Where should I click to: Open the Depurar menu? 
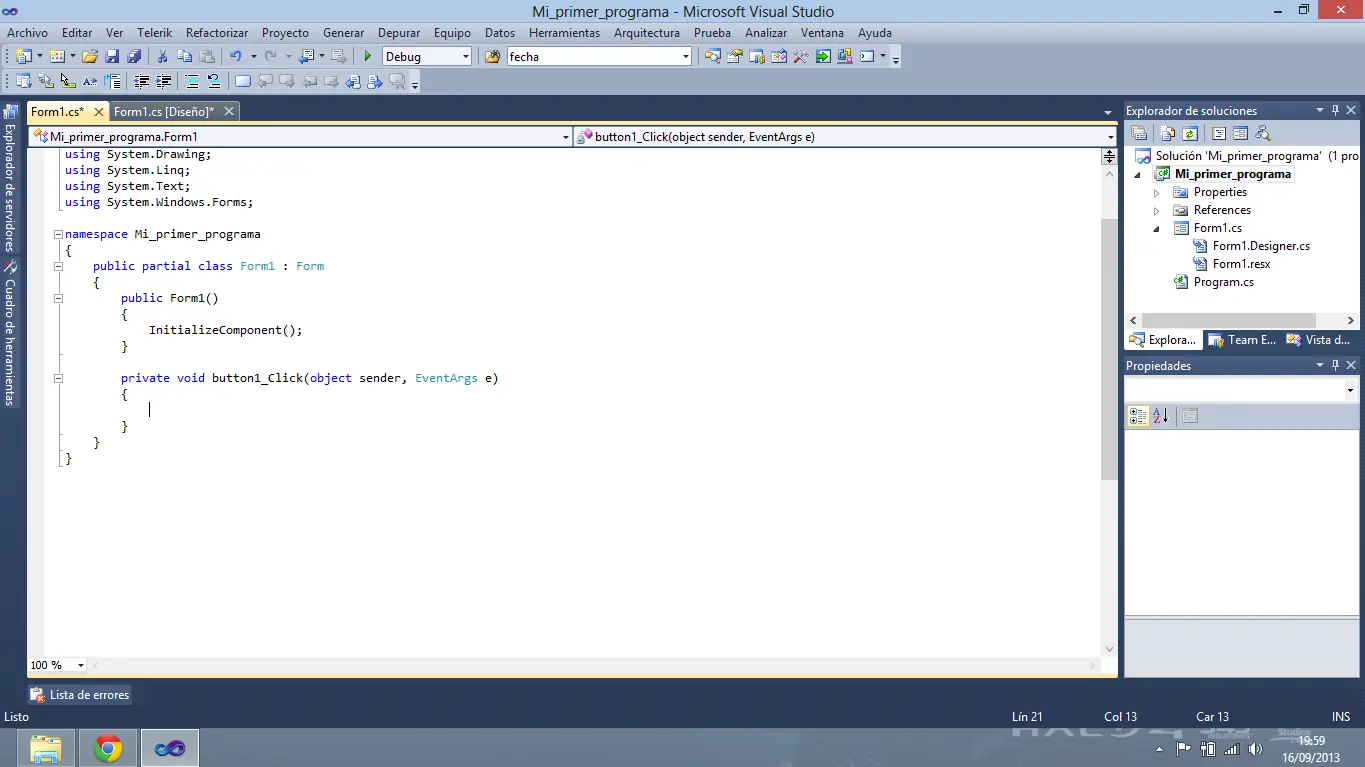coord(399,32)
